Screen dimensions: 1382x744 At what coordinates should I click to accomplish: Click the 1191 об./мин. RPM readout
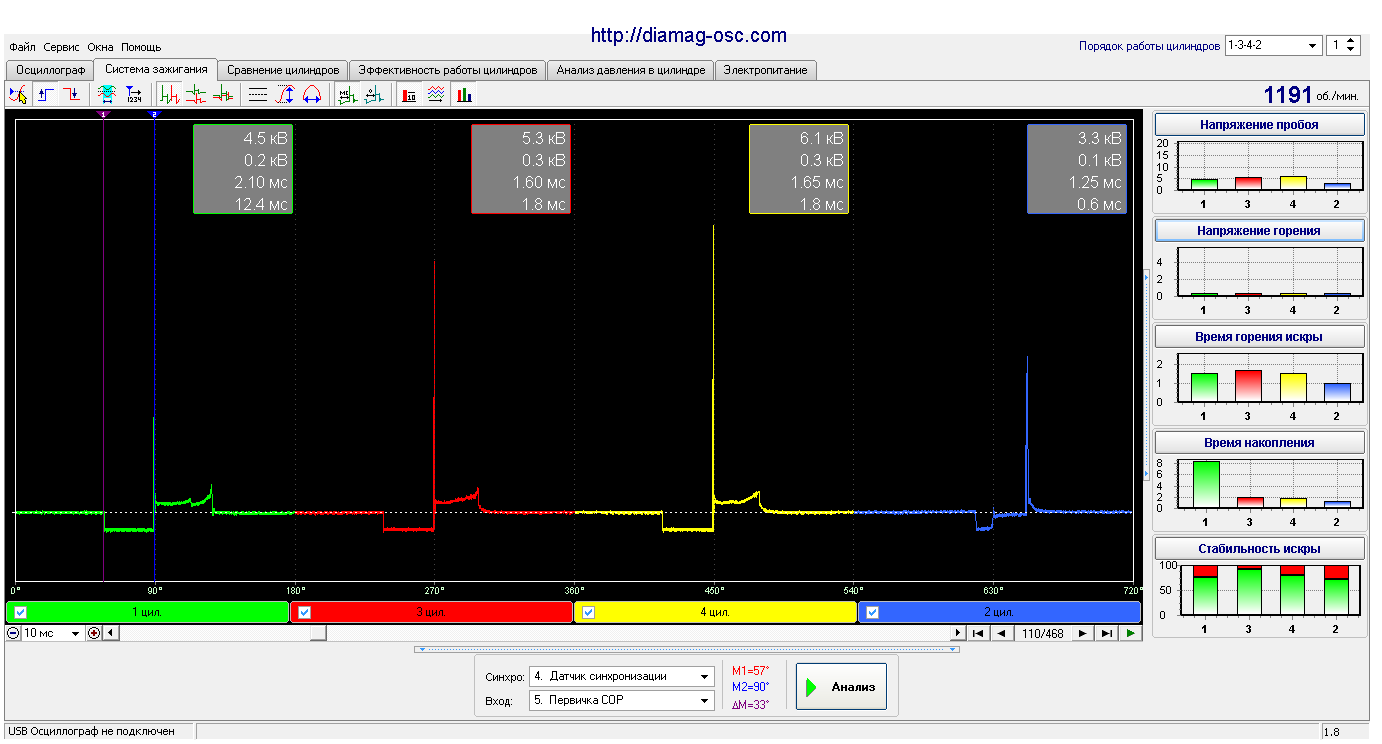pyautogui.click(x=1311, y=95)
